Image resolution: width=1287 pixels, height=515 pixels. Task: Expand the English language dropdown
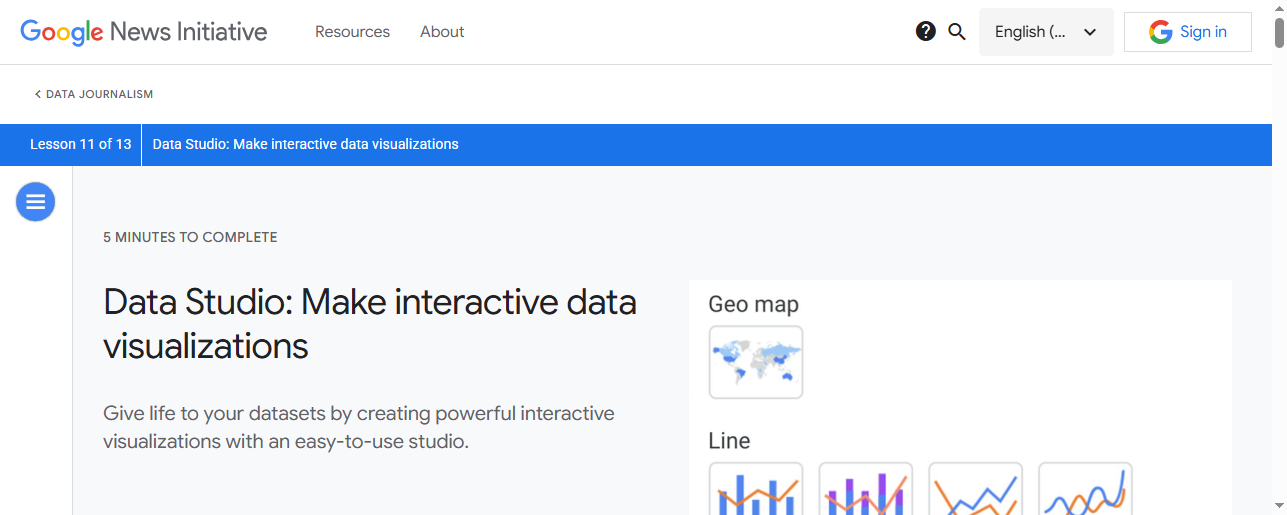coord(1046,32)
